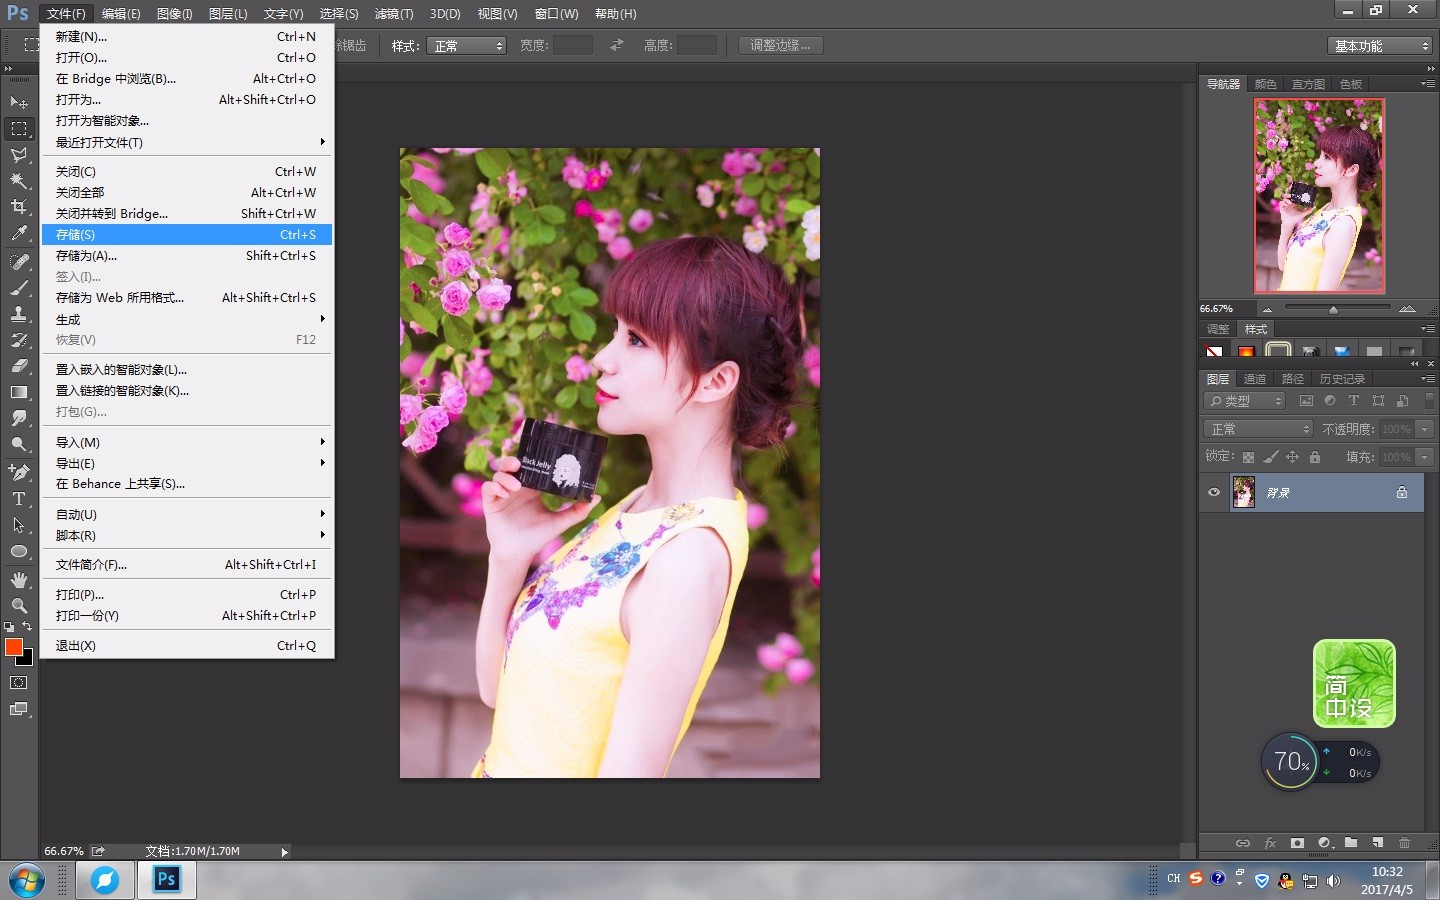
Task: Reset default foreground and background colors
Action: 9,627
